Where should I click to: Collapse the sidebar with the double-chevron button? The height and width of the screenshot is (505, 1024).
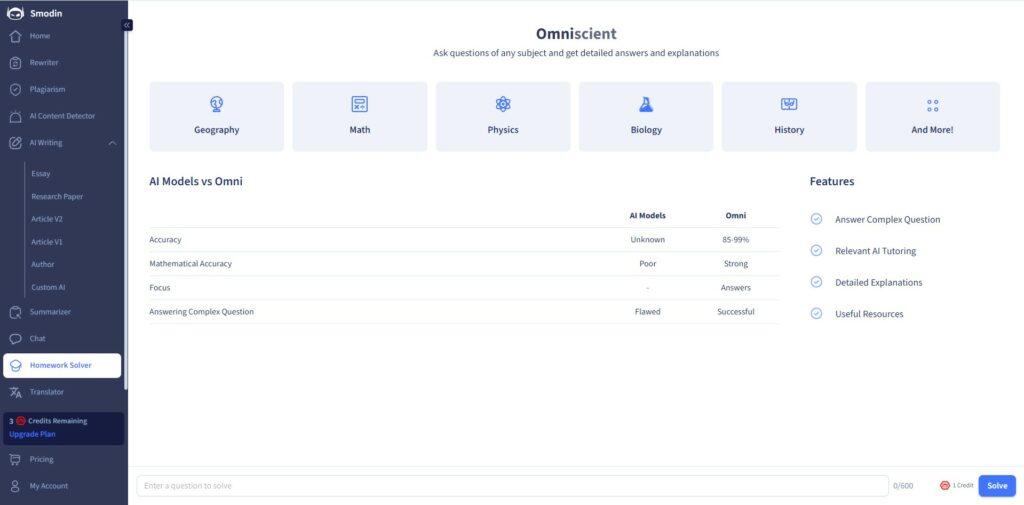click(127, 25)
